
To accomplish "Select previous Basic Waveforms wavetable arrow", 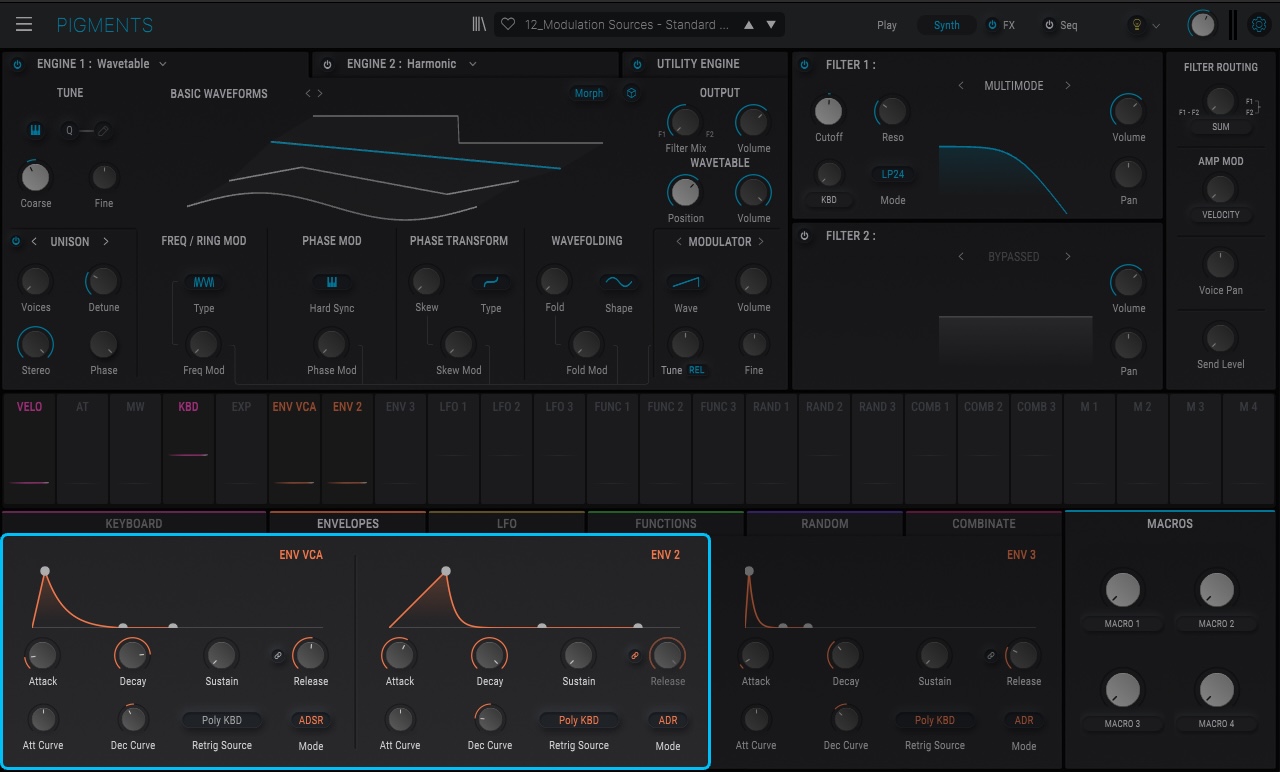I will (308, 94).
